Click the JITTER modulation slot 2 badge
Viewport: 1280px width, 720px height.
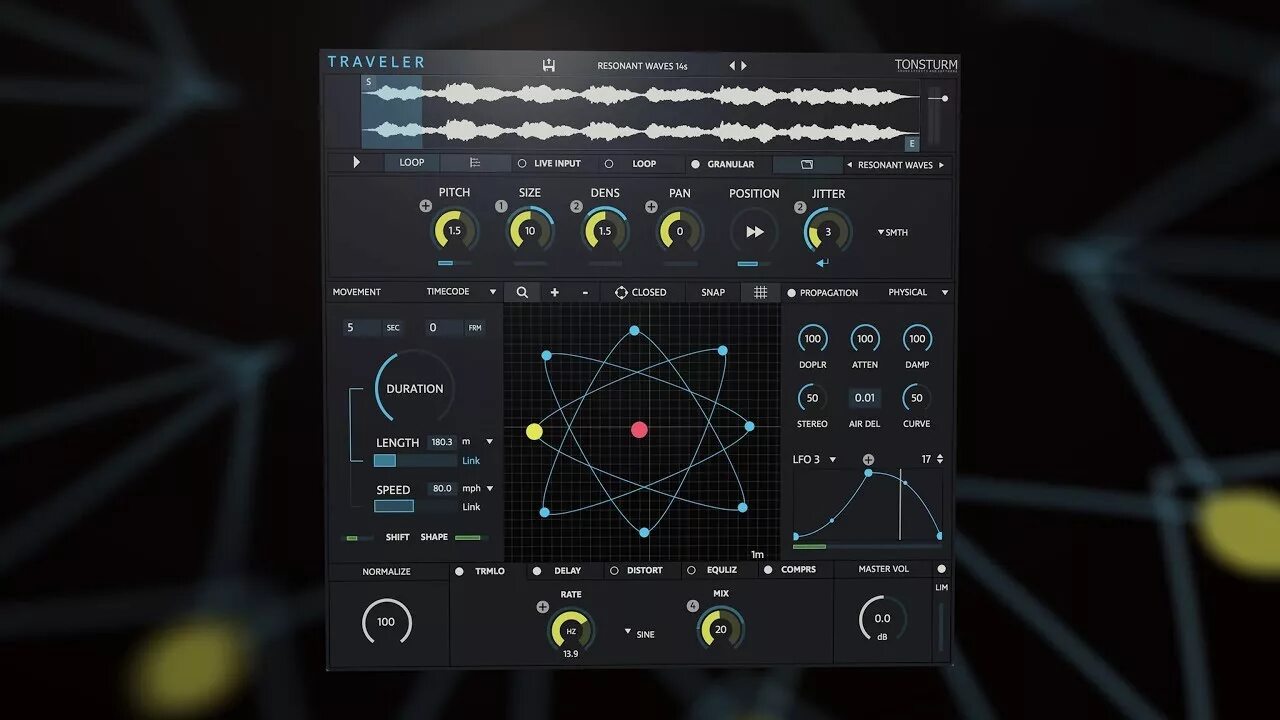click(800, 207)
